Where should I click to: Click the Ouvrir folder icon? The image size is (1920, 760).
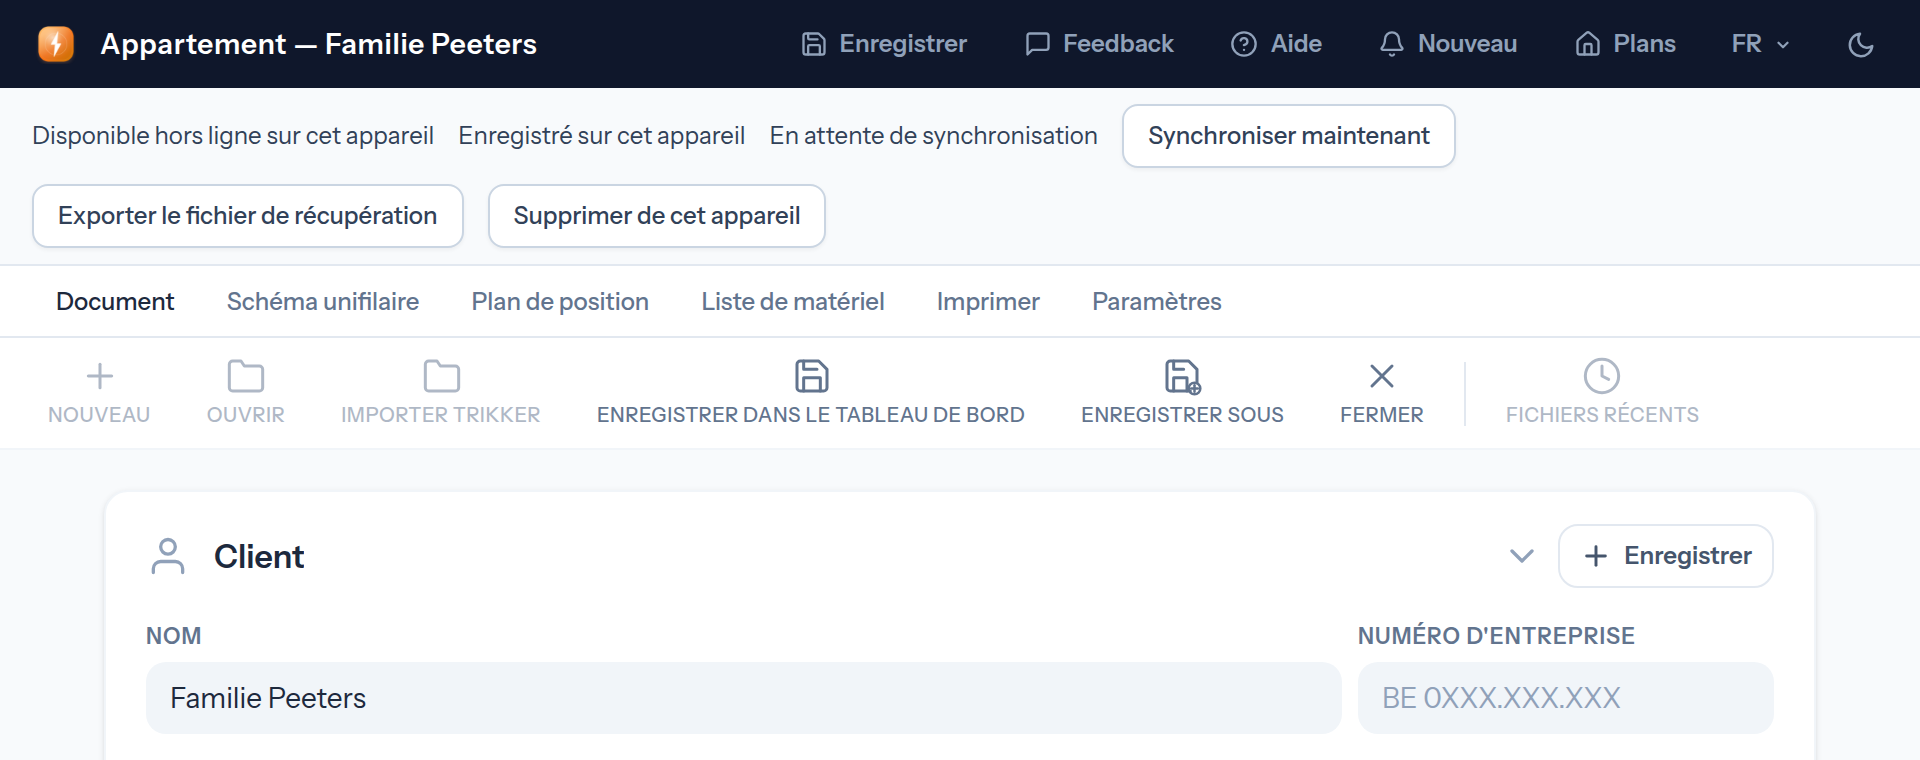click(246, 376)
